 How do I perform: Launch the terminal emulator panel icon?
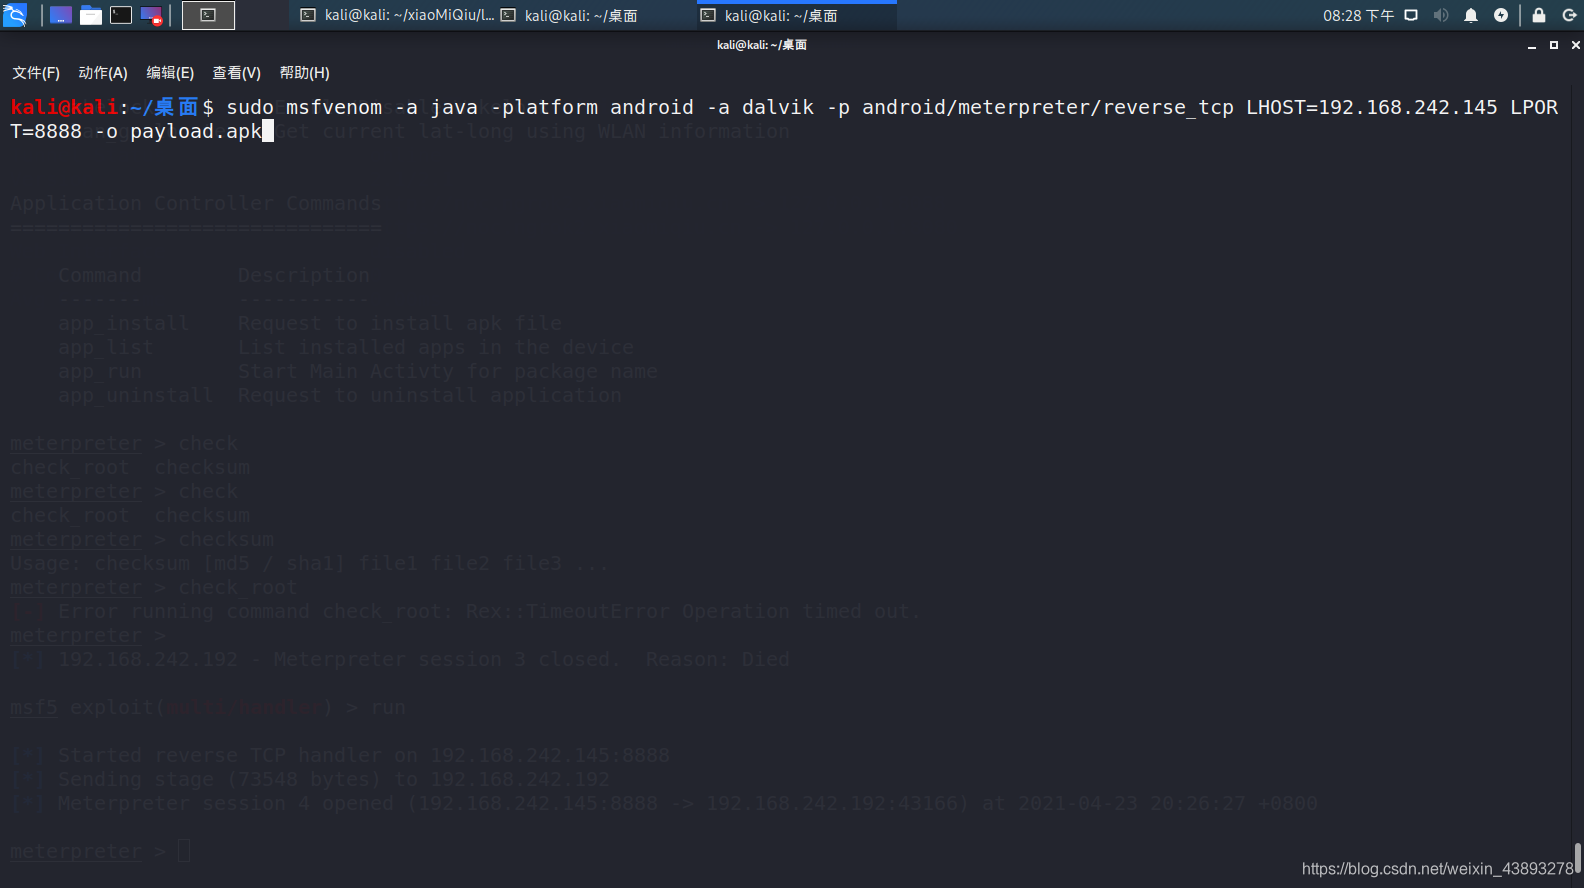(121, 15)
